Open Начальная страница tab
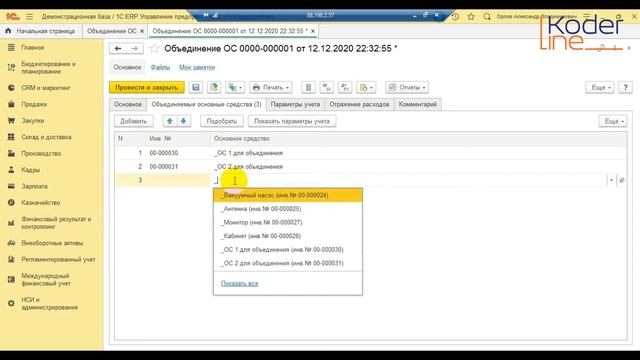Image resolution: width=640 pixels, height=360 pixels. pos(41,31)
